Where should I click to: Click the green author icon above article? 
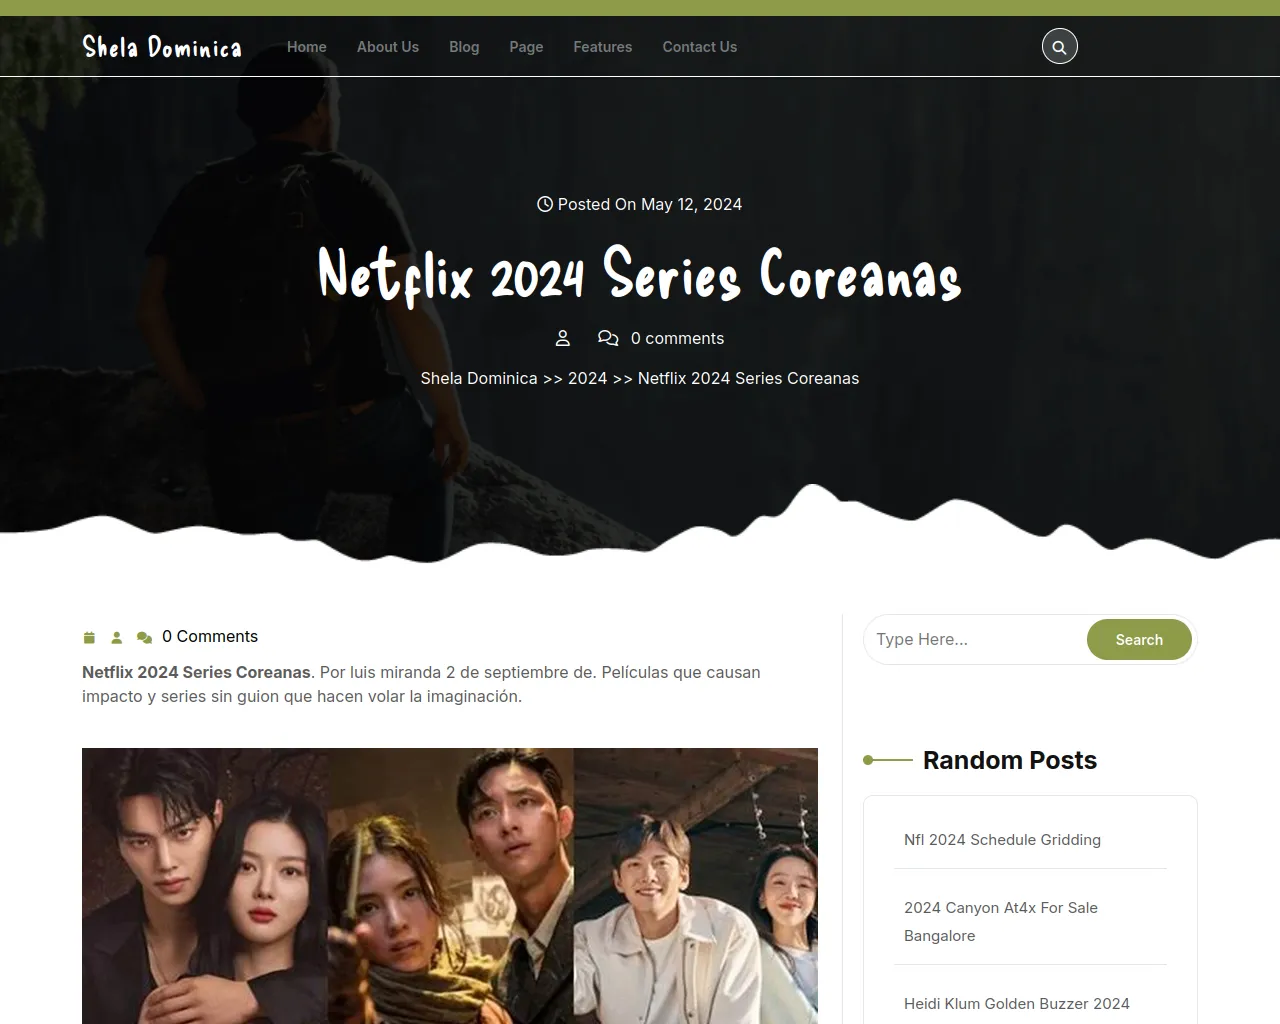pyautogui.click(x=117, y=637)
